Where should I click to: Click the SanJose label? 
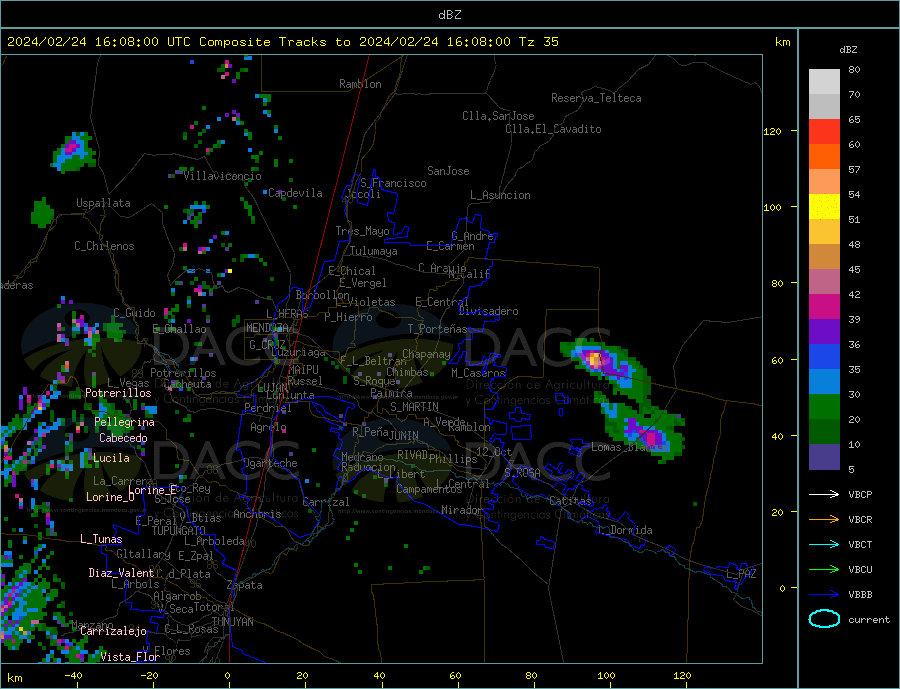tap(448, 171)
